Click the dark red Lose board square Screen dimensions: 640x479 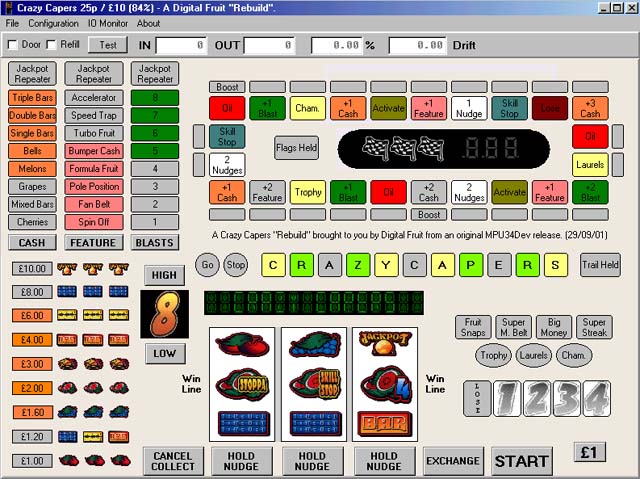tap(550, 108)
